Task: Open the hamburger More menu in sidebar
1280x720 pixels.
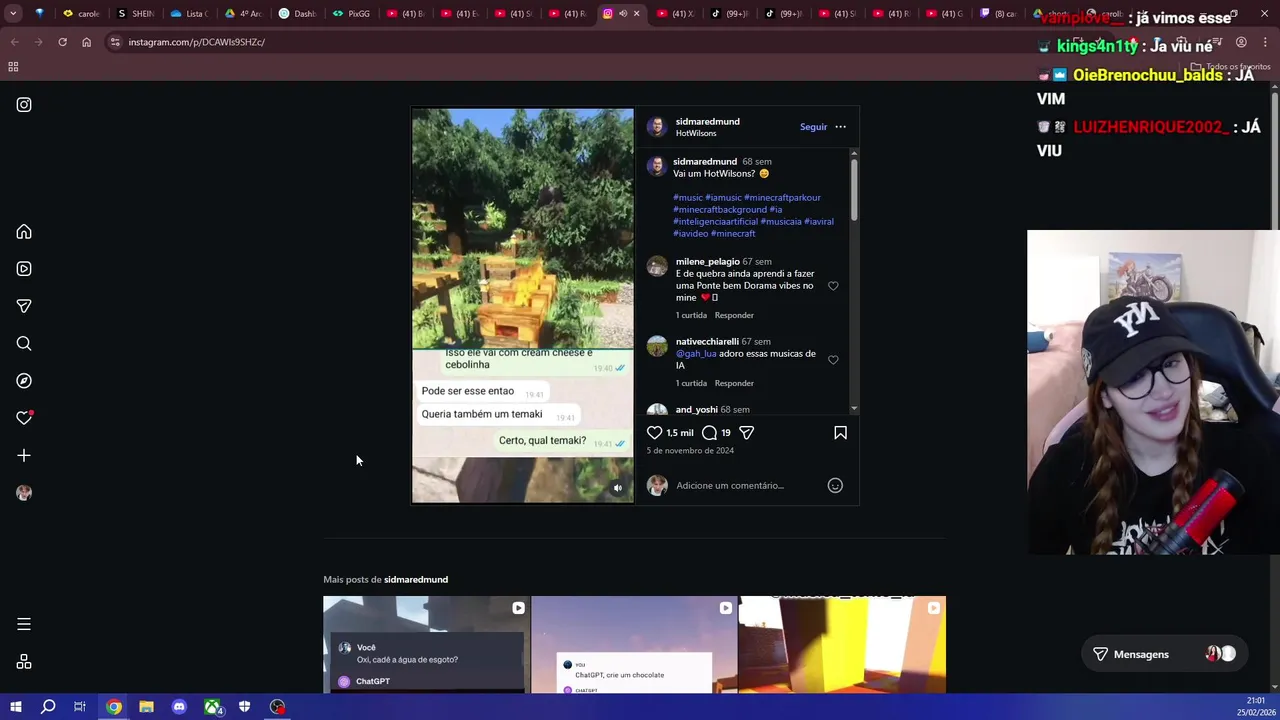Action: (x=24, y=624)
